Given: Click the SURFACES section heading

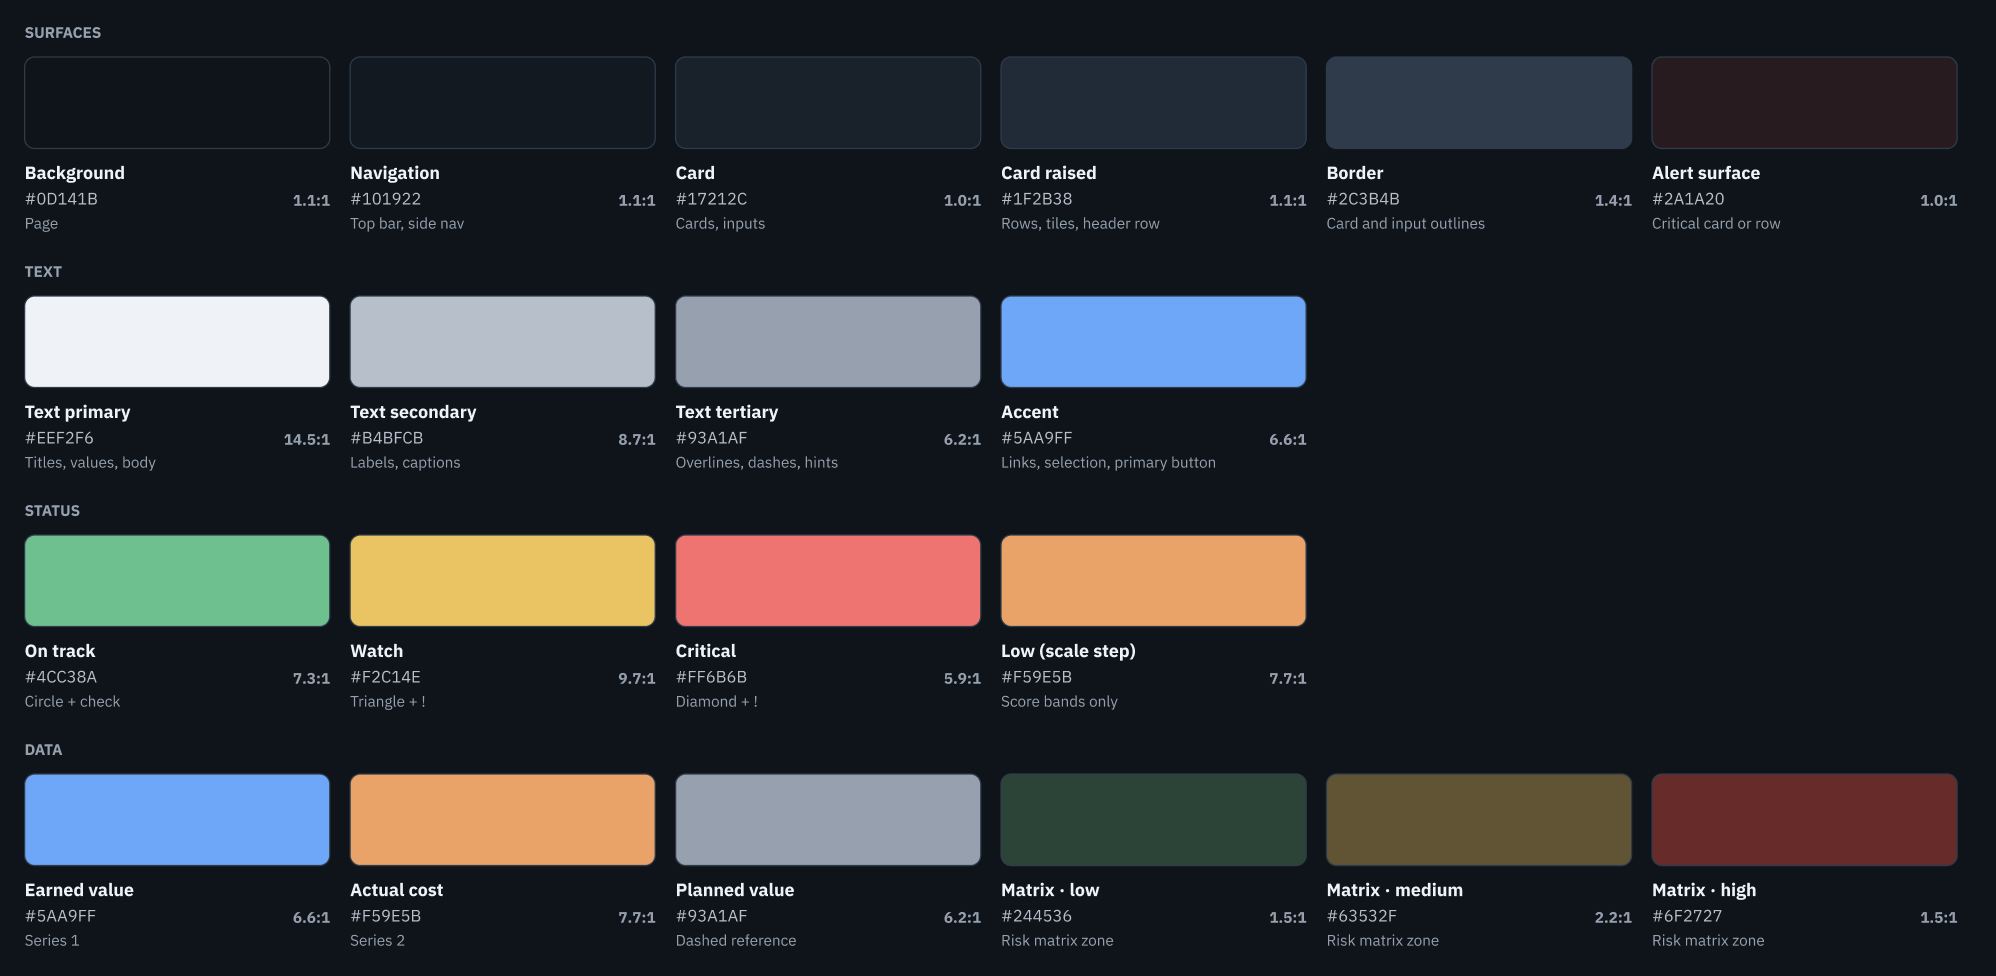Looking at the screenshot, I should 63,33.
